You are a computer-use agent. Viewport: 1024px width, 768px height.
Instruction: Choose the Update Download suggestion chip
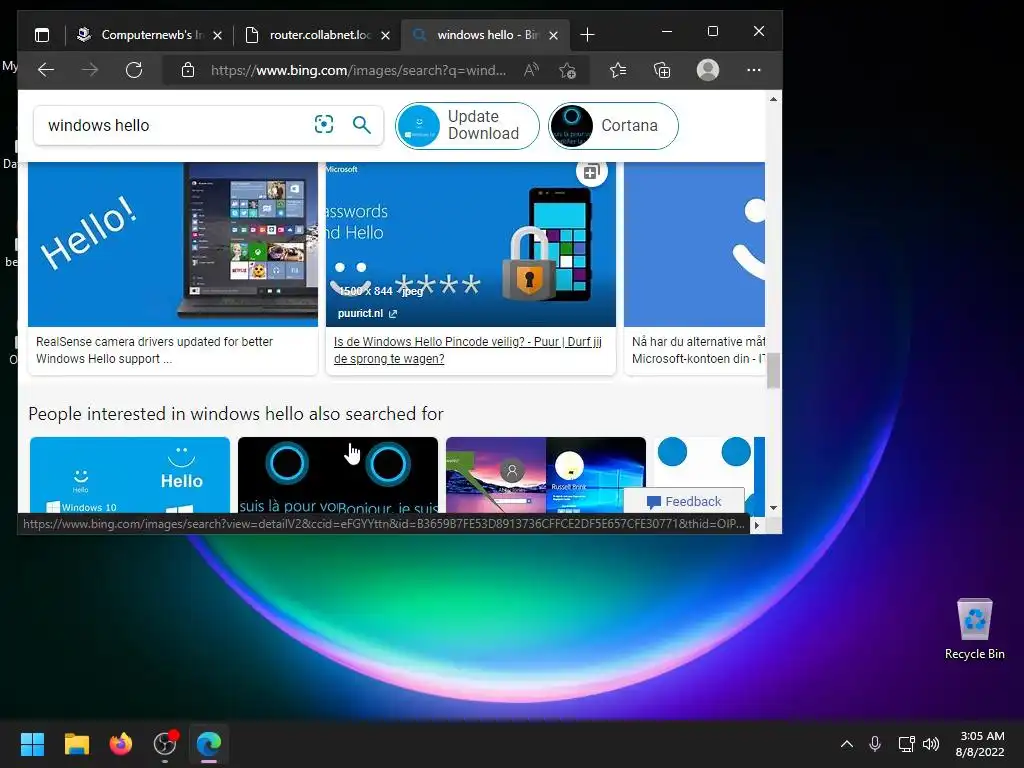468,125
